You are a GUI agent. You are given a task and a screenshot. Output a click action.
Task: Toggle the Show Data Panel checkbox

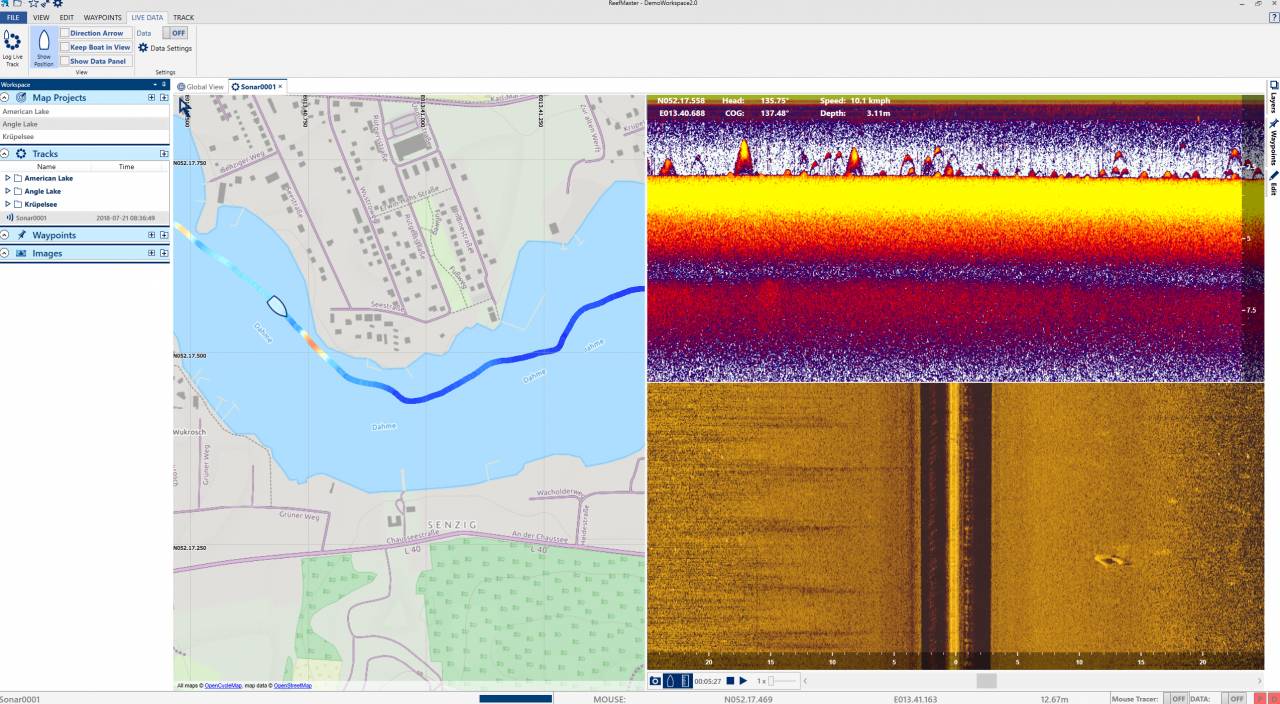tap(65, 61)
